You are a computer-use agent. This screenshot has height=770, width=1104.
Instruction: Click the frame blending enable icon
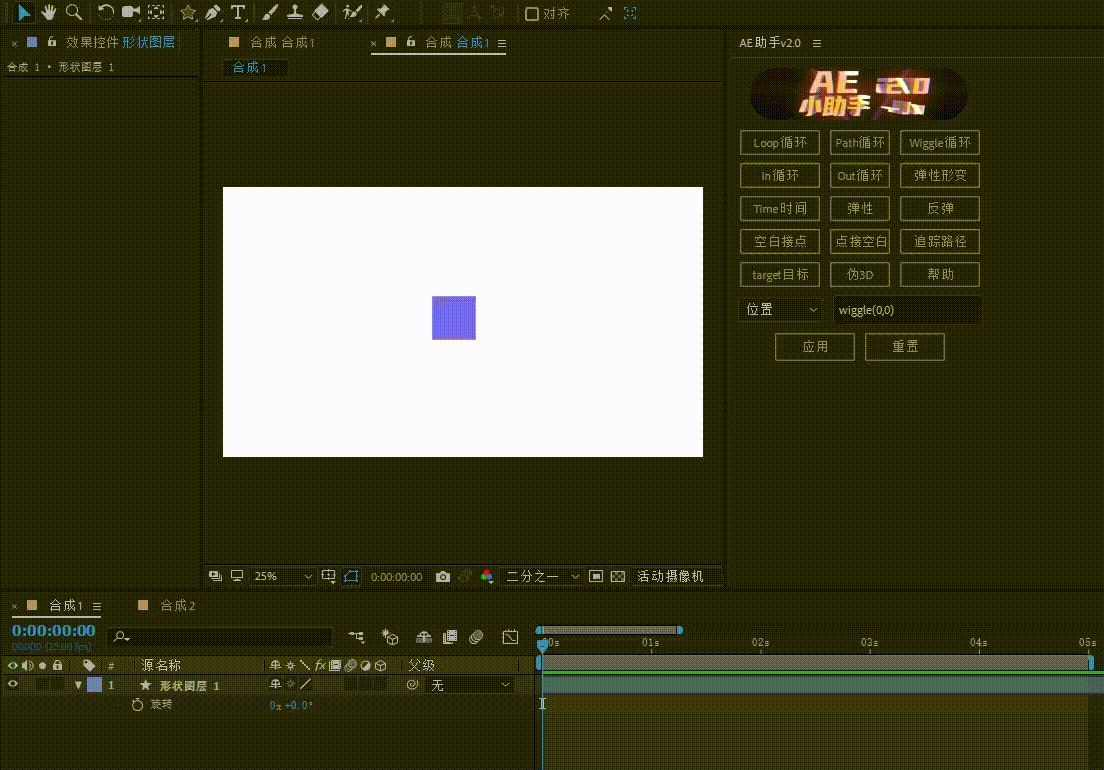click(x=450, y=637)
